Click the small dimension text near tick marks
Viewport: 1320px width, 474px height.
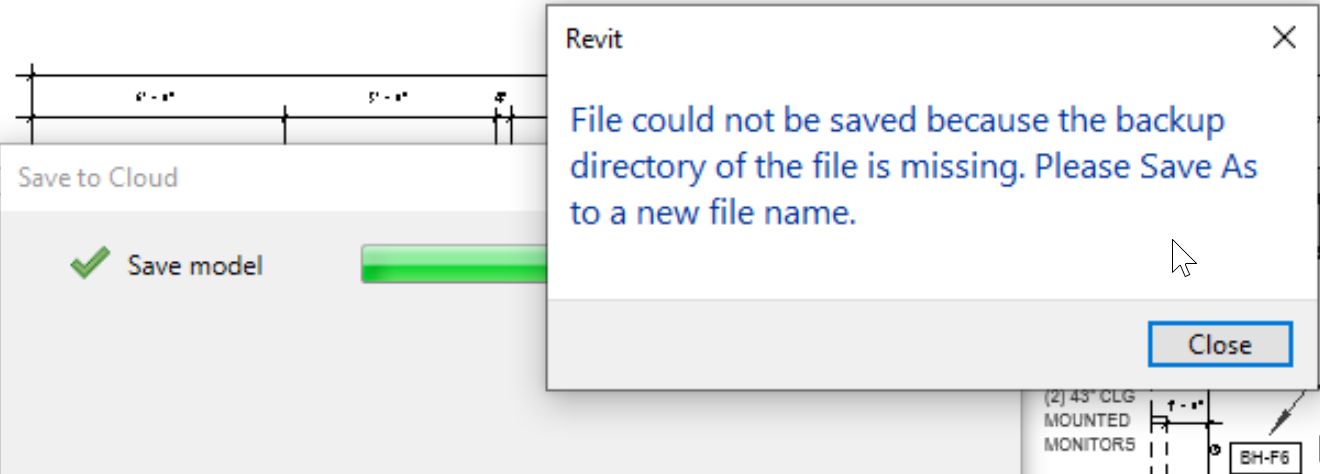(500, 97)
